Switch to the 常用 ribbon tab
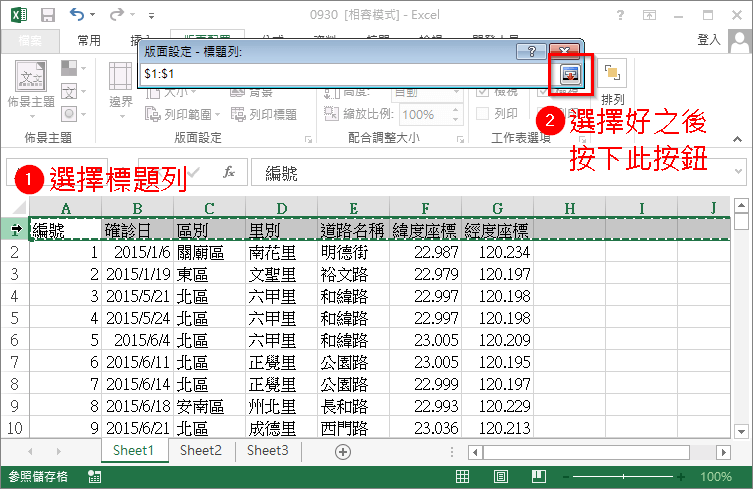The width and height of the screenshot is (753, 489). click(89, 40)
